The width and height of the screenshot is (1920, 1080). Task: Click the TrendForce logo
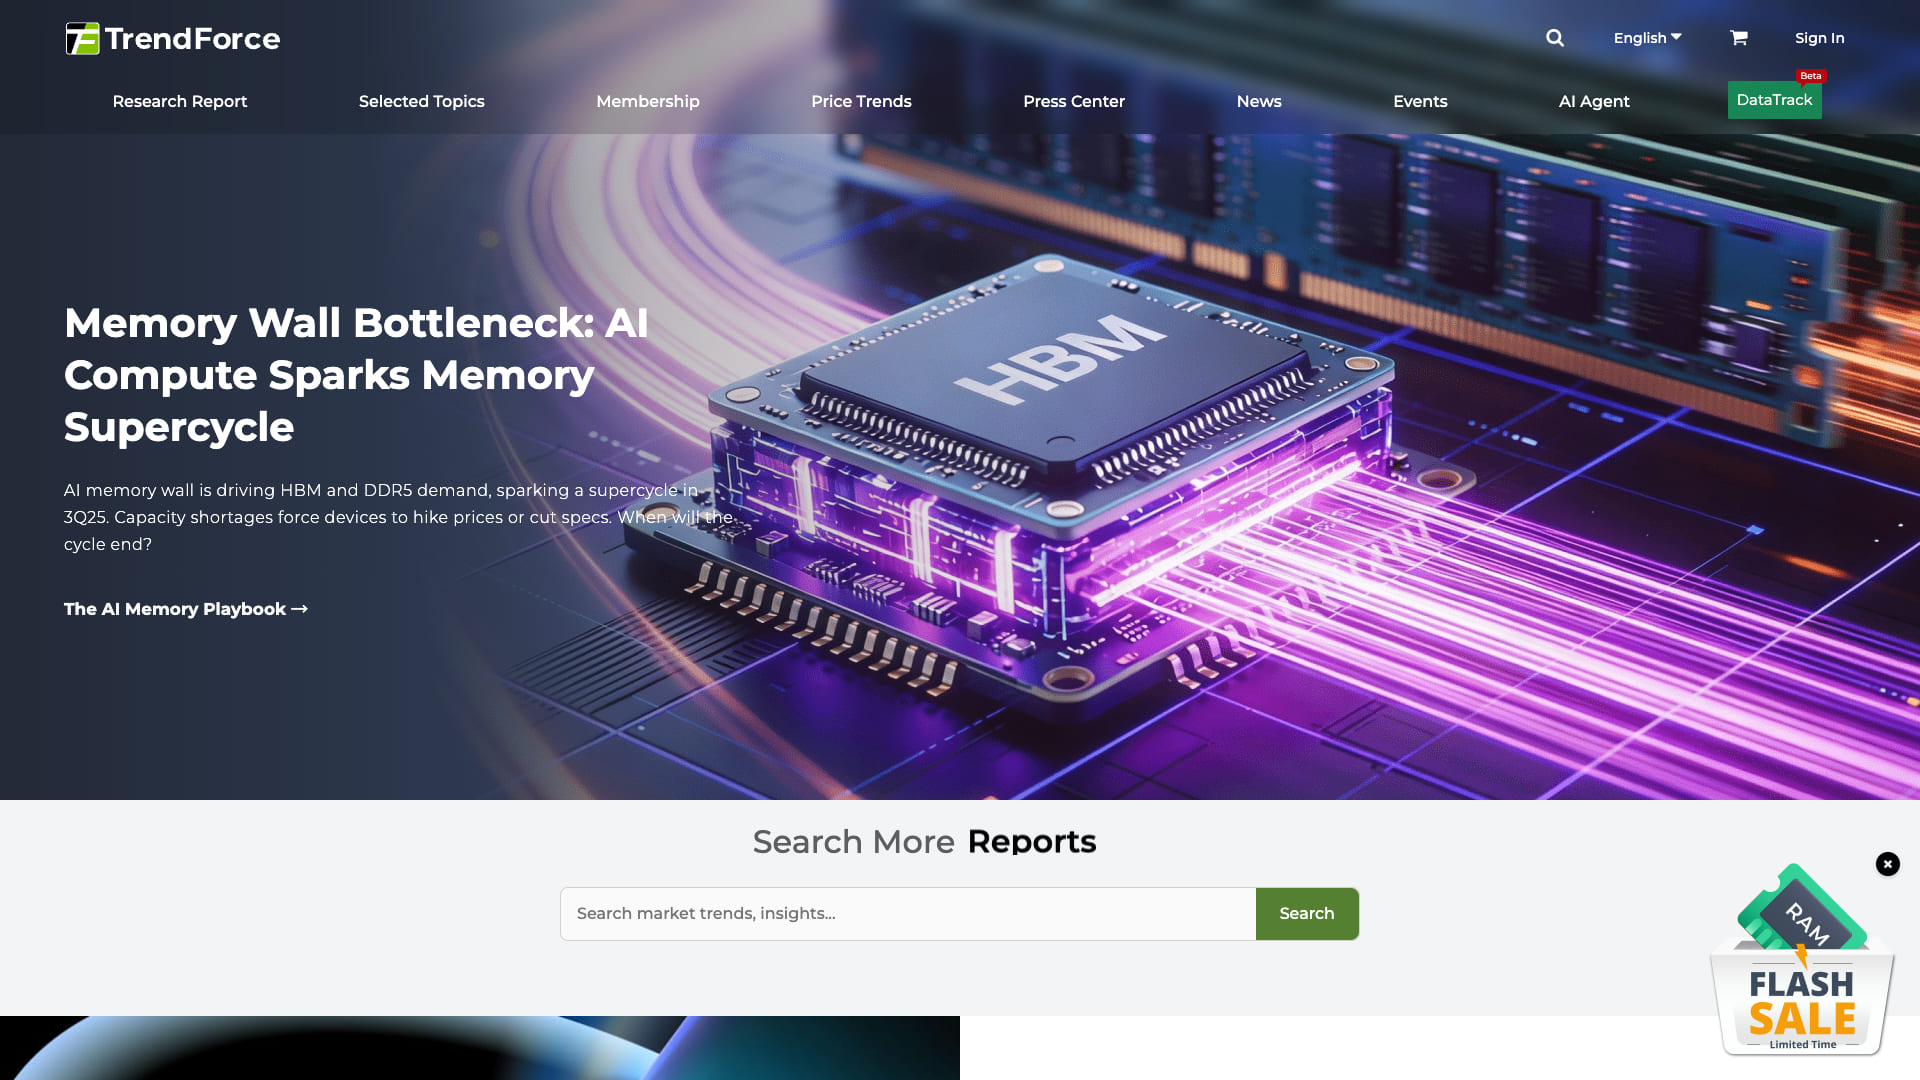(172, 38)
